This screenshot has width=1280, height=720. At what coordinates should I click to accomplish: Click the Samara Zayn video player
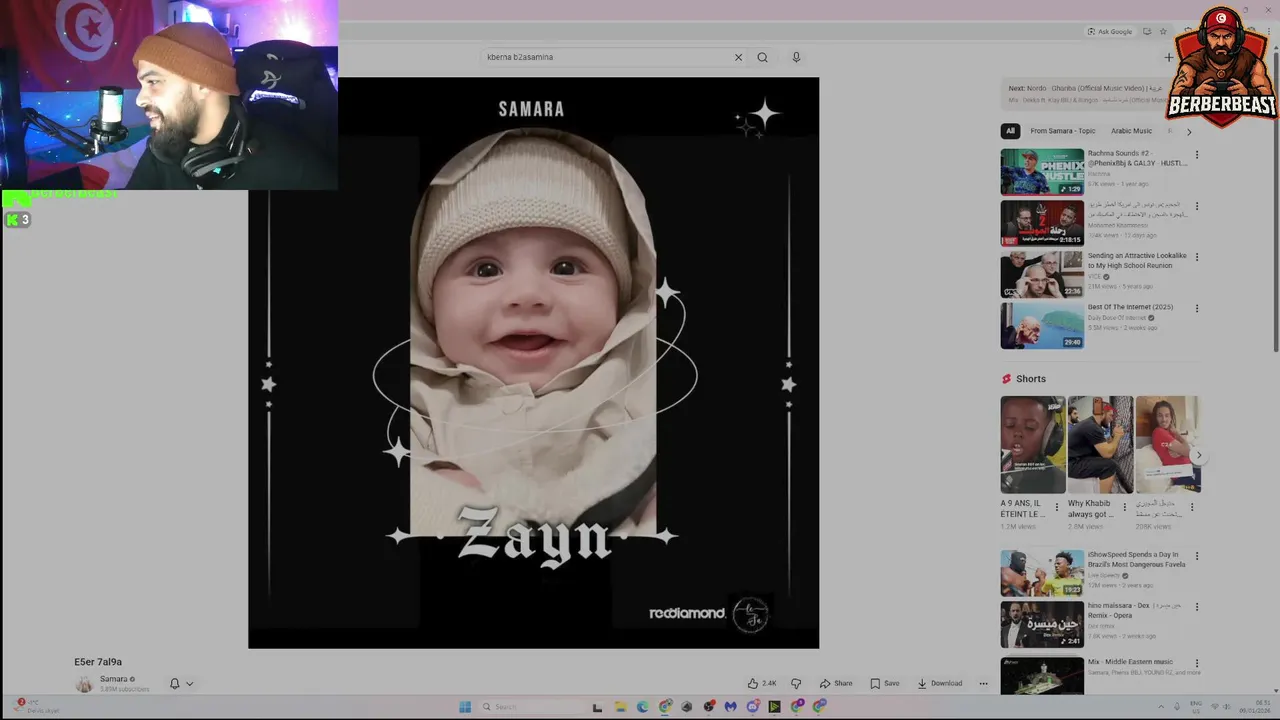[533, 363]
